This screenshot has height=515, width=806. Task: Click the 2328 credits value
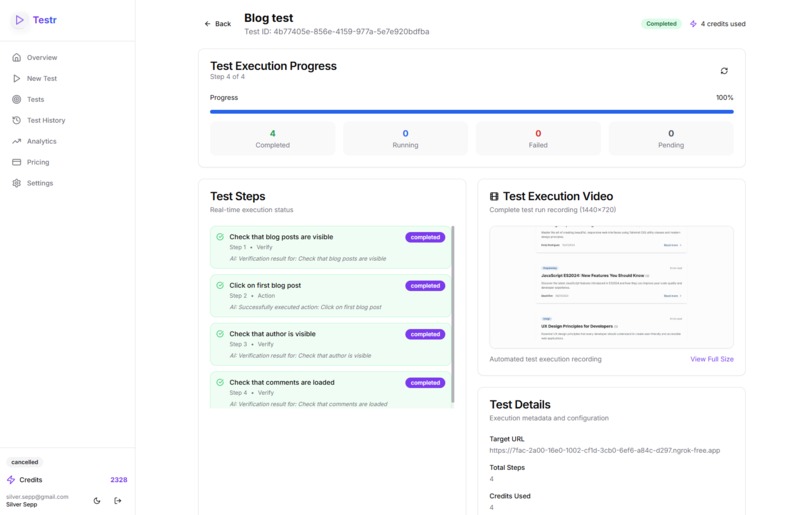pyautogui.click(x=119, y=480)
